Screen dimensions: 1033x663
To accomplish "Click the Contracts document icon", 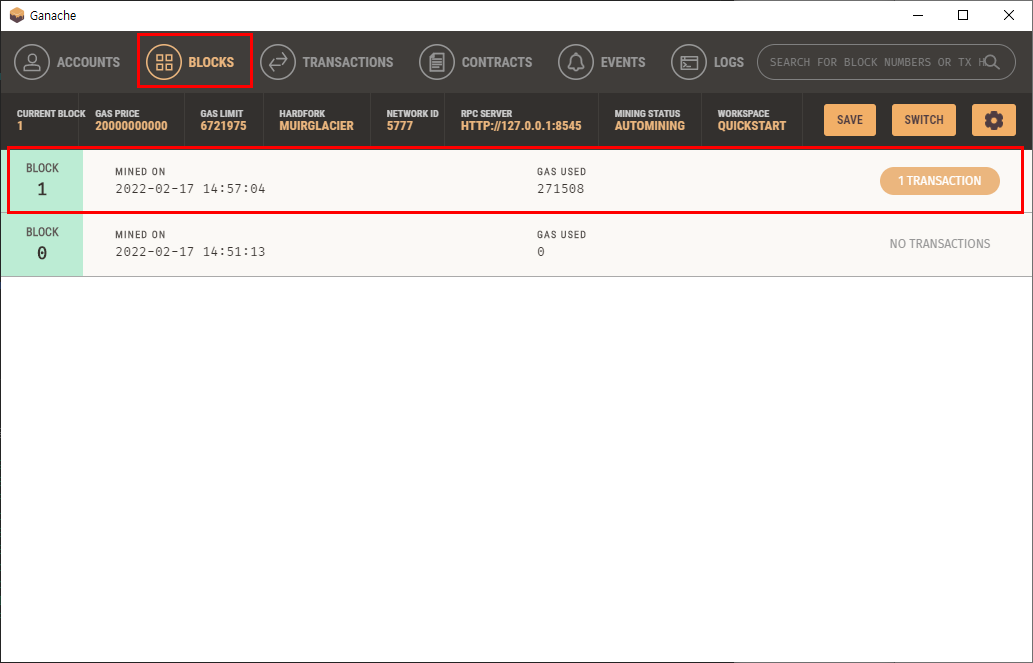I will 437,62.
